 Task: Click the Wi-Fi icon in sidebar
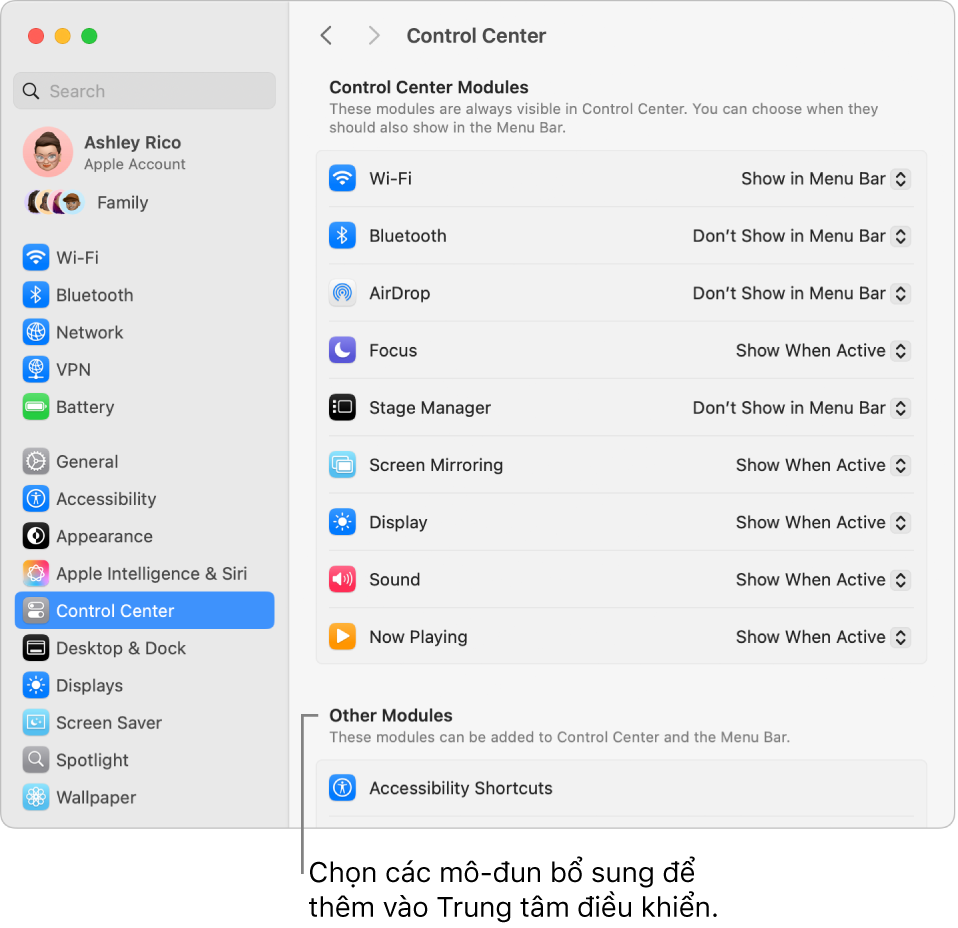tap(36, 257)
